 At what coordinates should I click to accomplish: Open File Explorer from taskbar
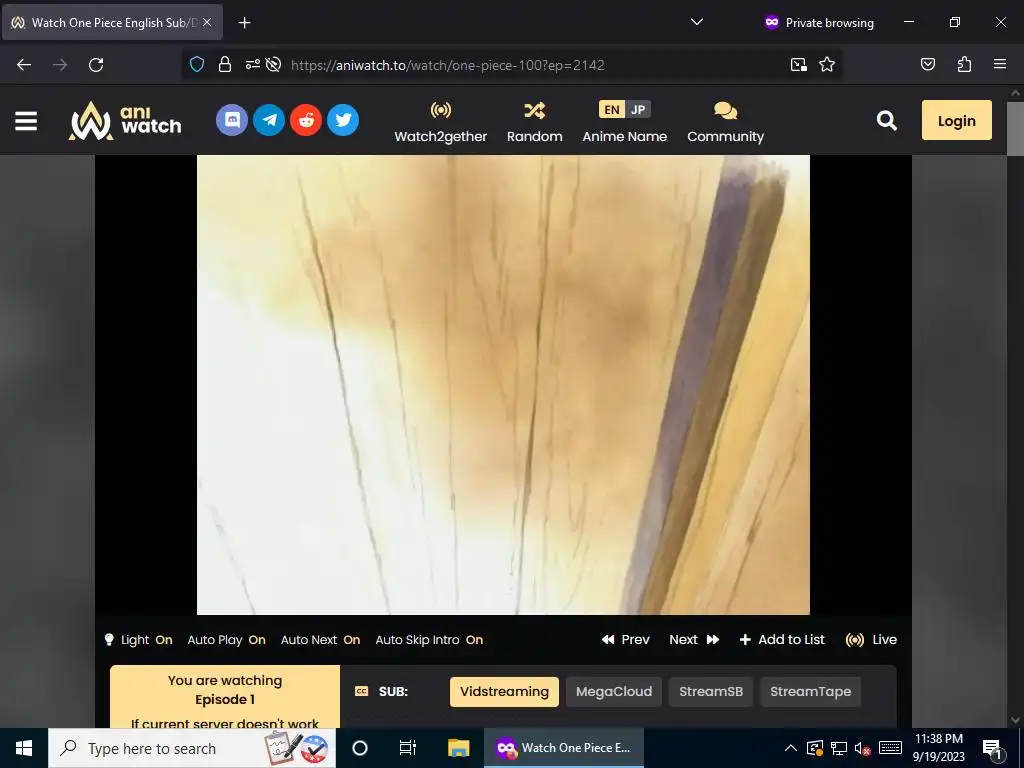pos(458,748)
